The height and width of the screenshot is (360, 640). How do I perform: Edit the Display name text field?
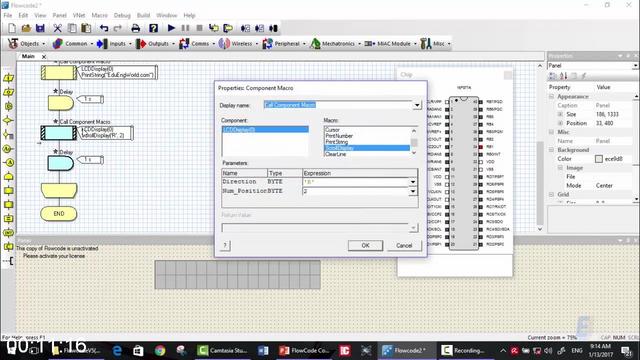coord(338,105)
